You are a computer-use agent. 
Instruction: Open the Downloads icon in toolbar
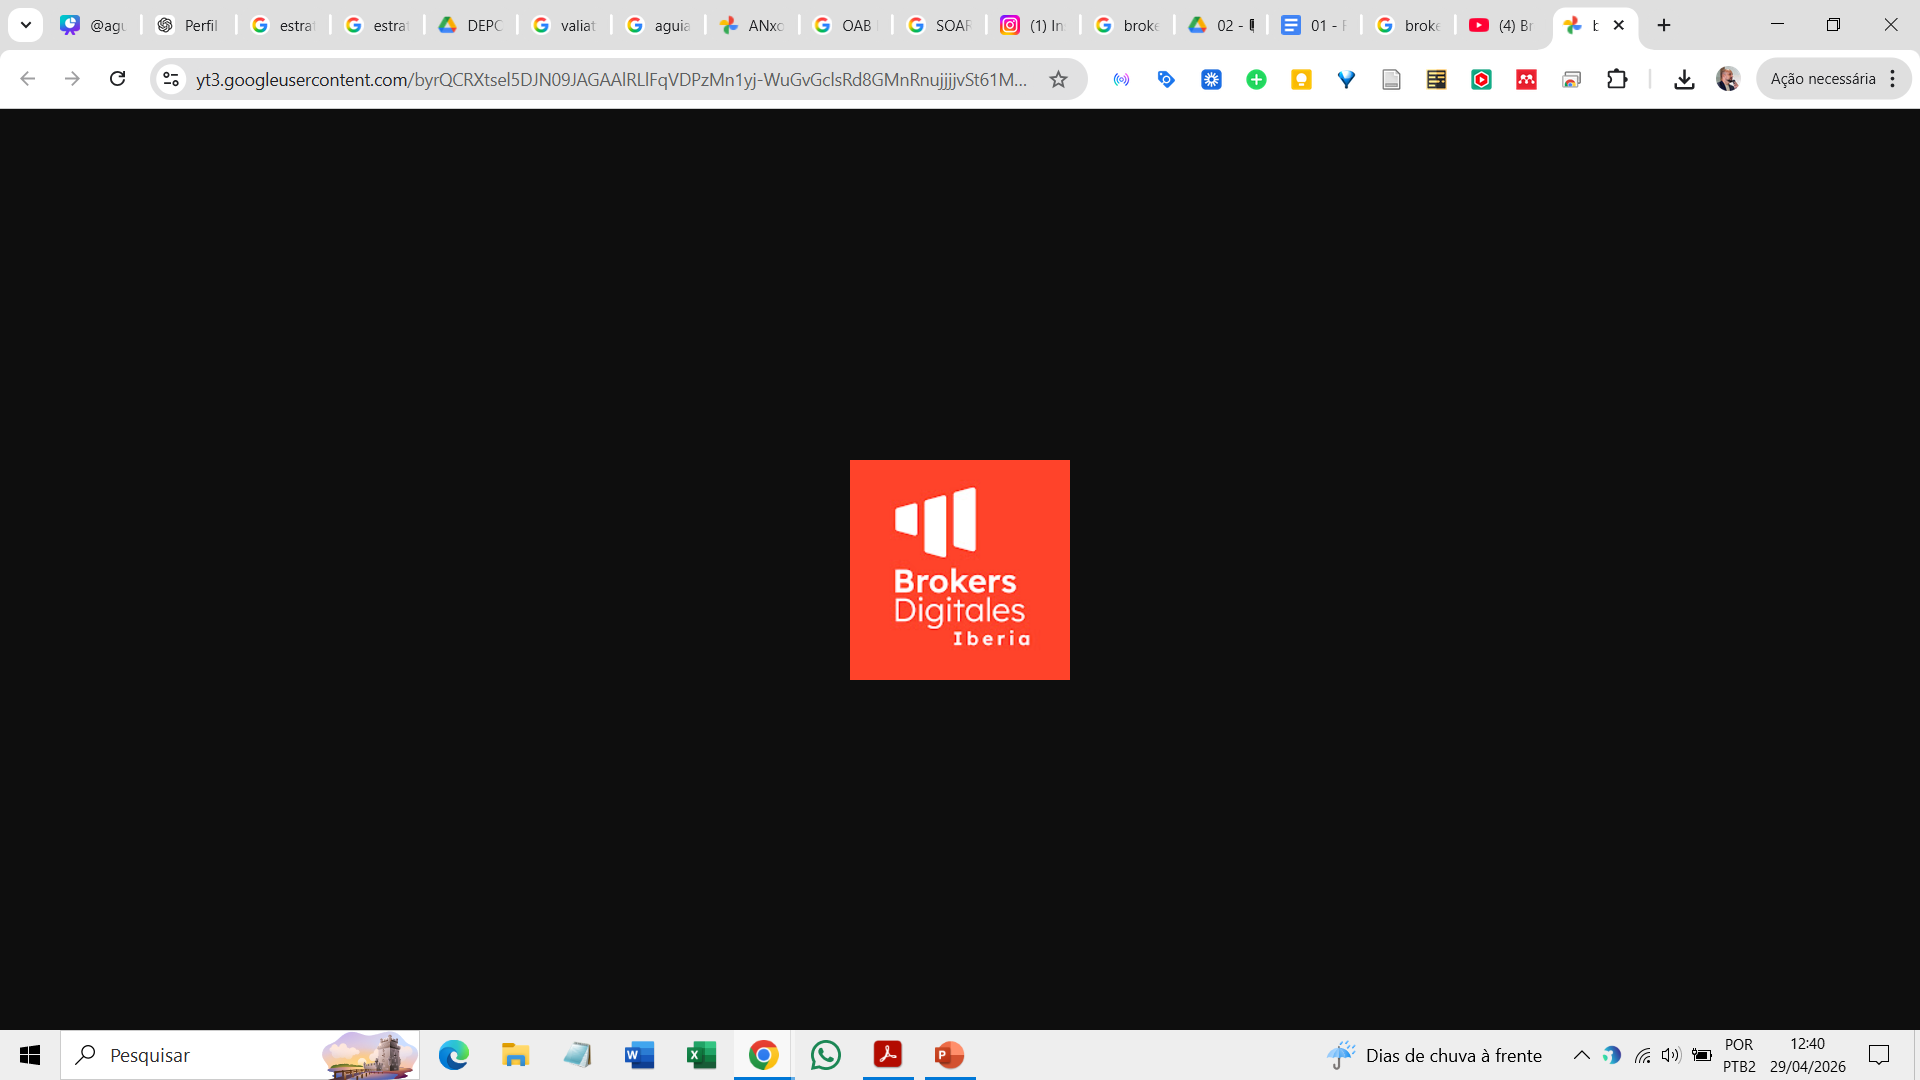click(x=1684, y=79)
